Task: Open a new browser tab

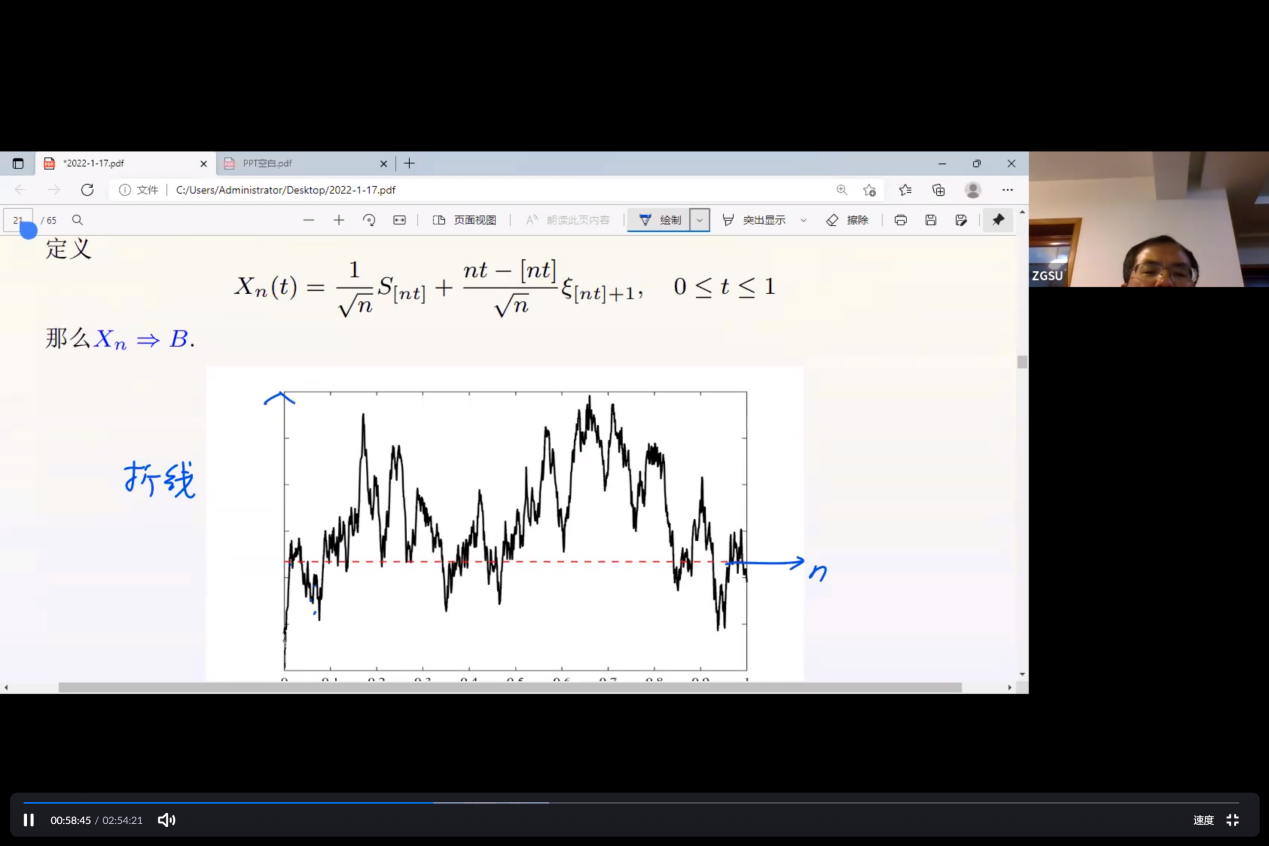Action: pyautogui.click(x=409, y=163)
